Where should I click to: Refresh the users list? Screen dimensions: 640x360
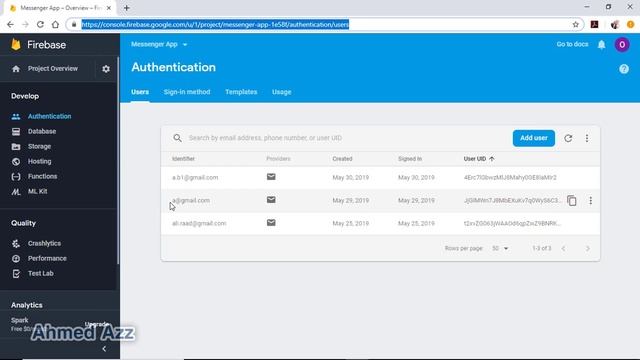tap(568, 138)
